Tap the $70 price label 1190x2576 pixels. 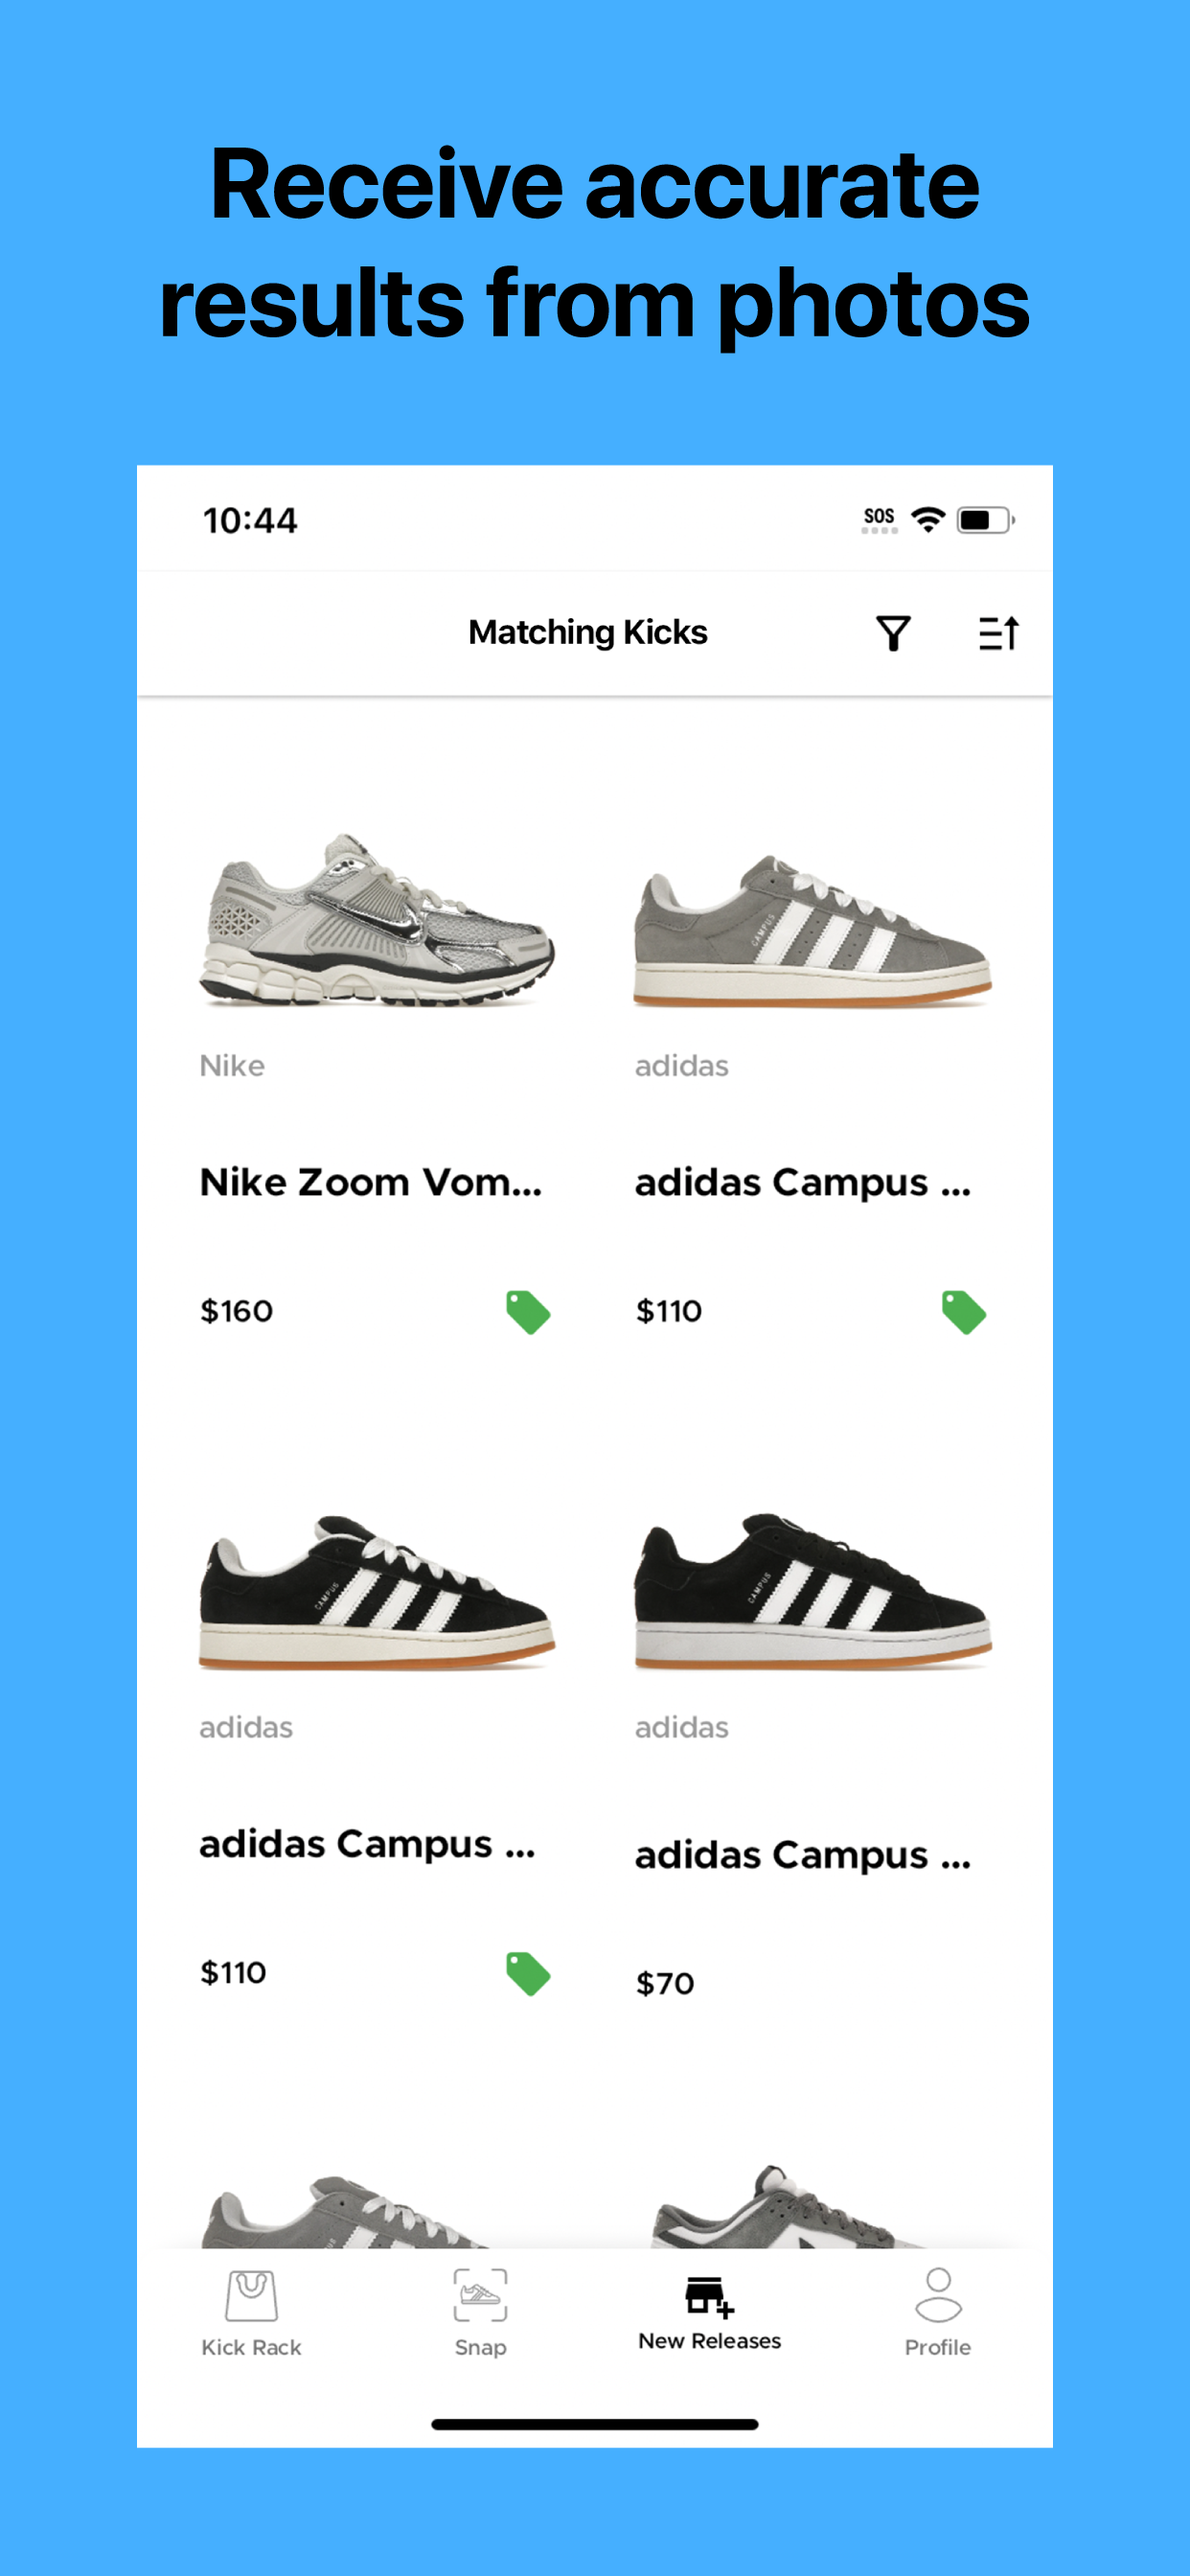[x=665, y=1983]
